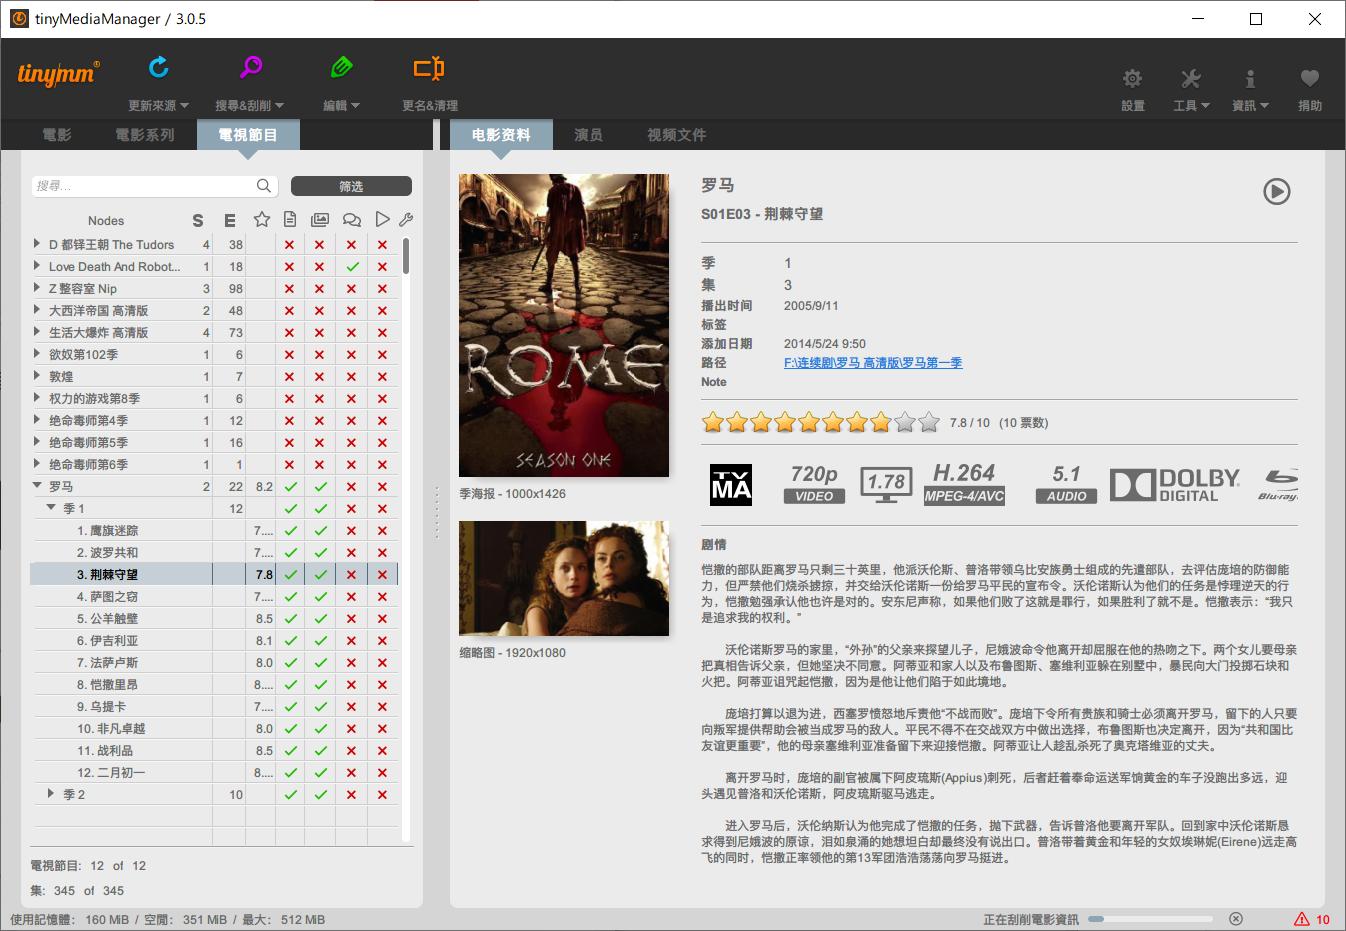Click the orange rename and cleanup icon
Viewport: 1346px width, 931px height.
point(429,68)
